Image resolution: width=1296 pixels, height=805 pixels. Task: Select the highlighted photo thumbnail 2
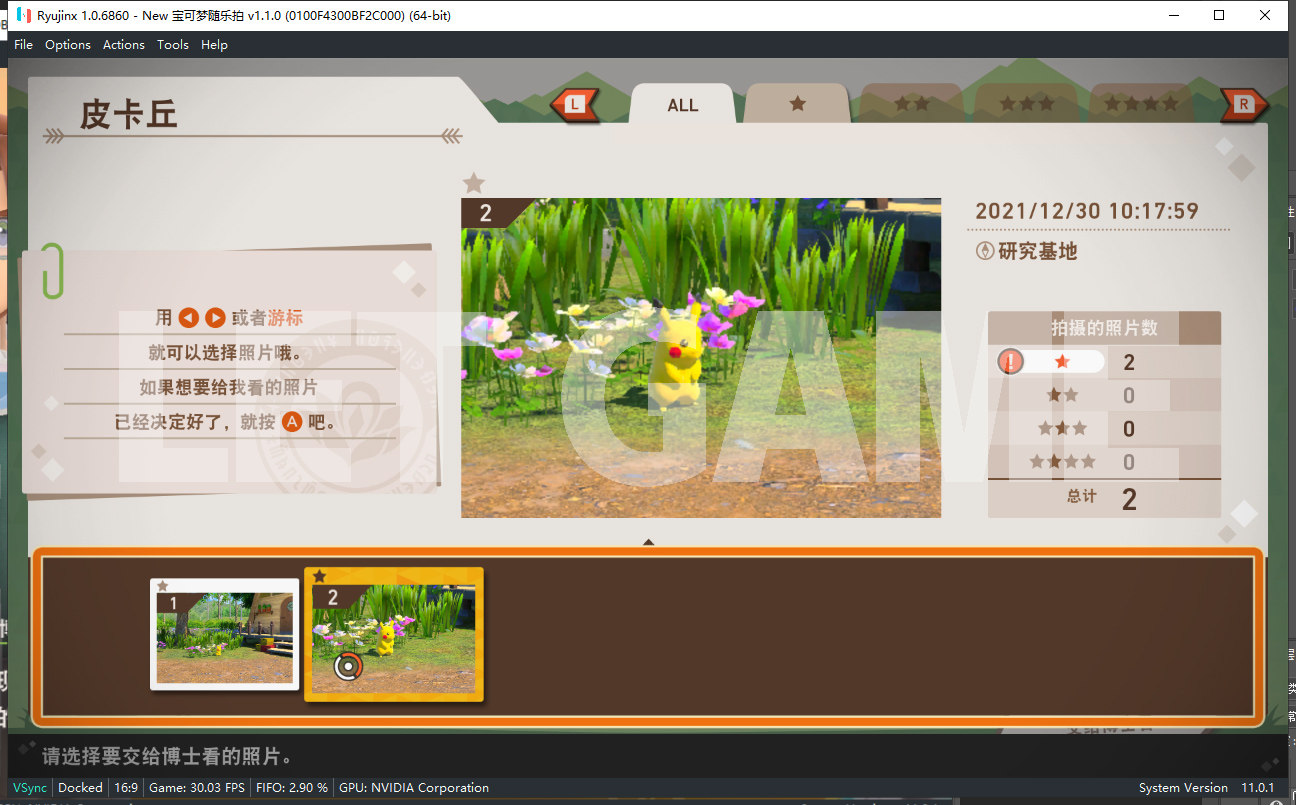394,634
